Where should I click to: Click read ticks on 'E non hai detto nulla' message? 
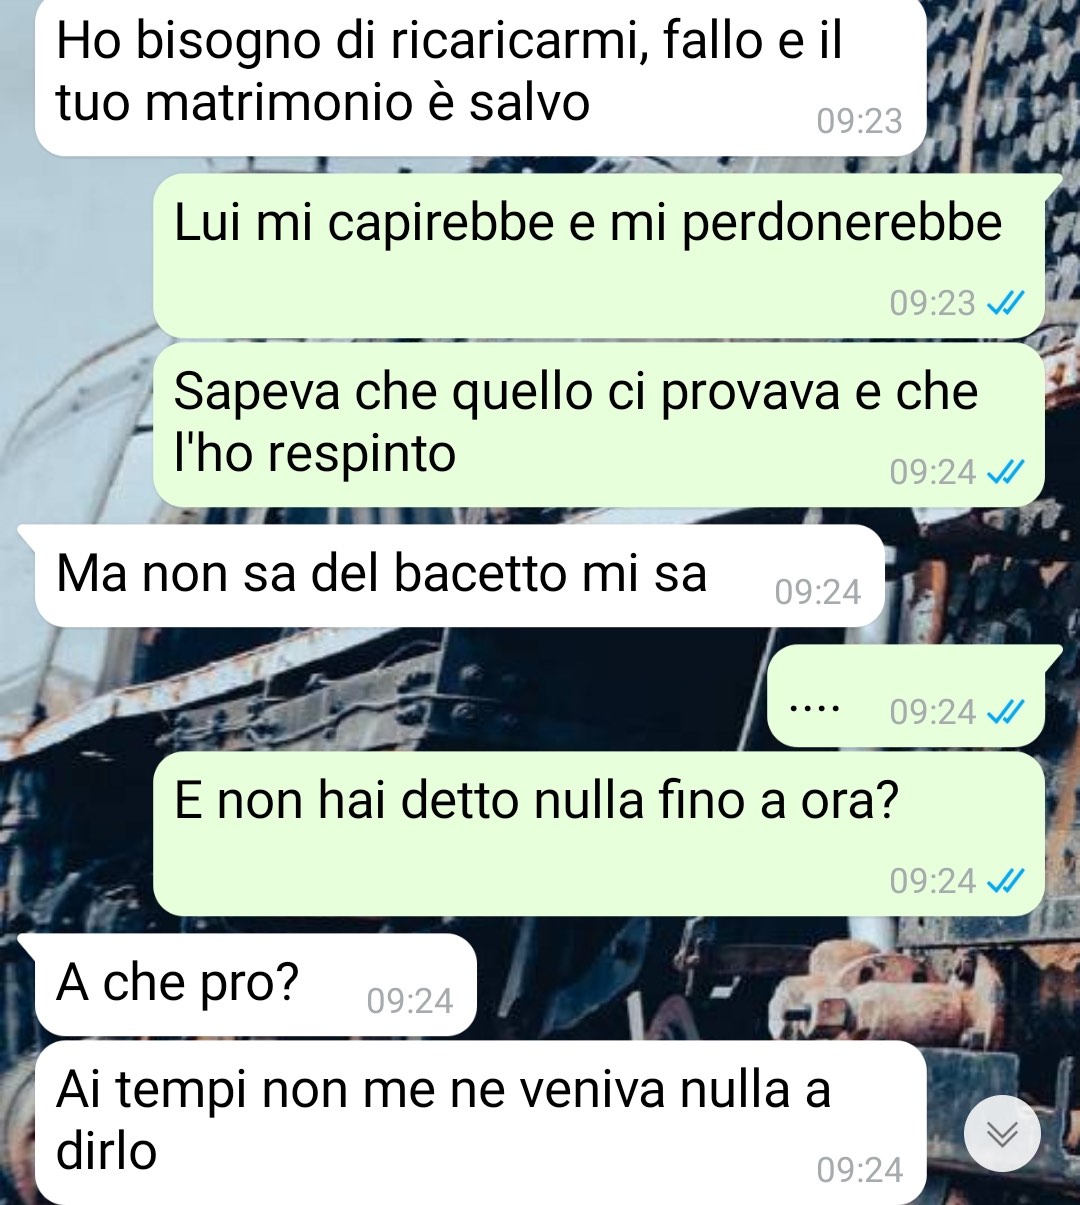(1006, 881)
